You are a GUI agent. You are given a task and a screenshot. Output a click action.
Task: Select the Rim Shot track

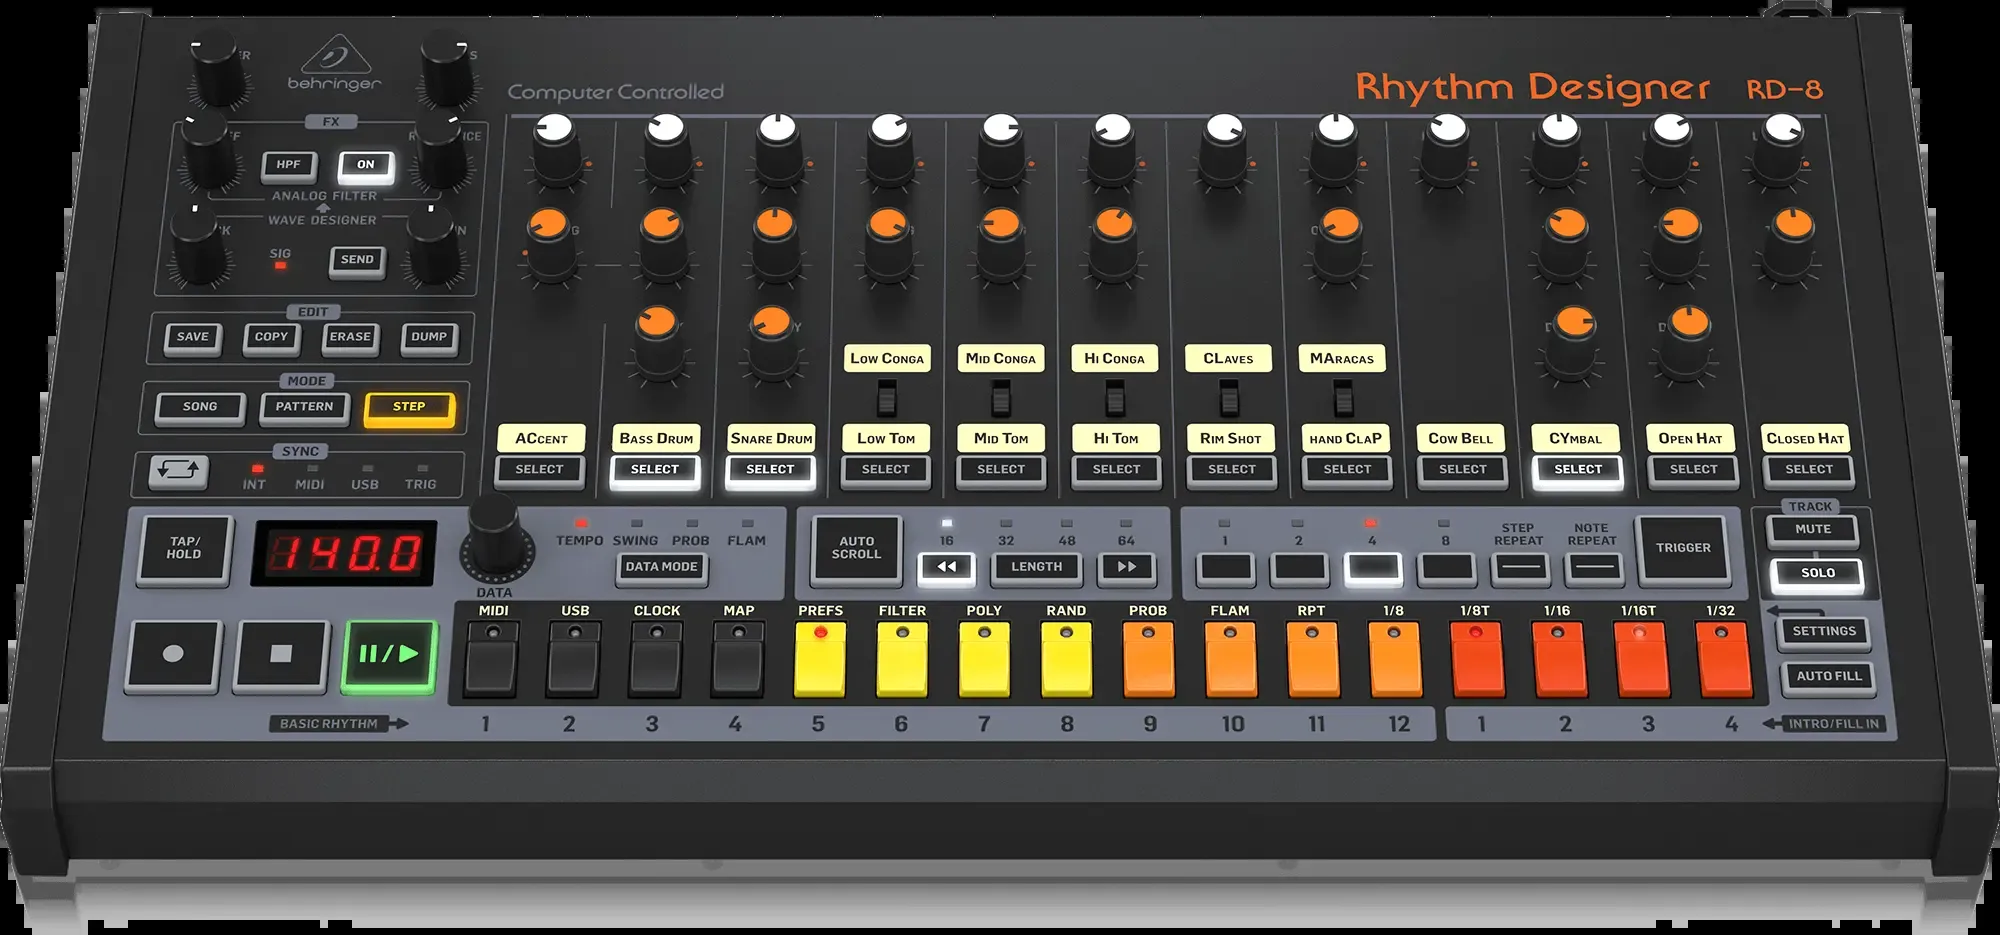(x=1232, y=470)
